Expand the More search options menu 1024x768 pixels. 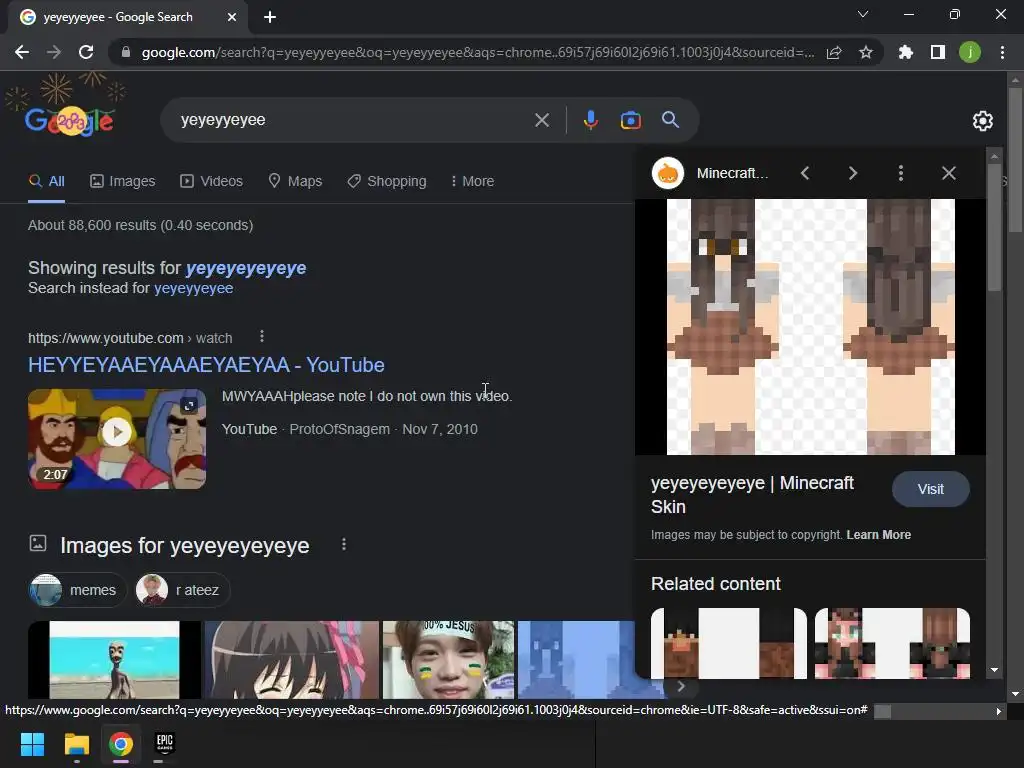(x=472, y=182)
